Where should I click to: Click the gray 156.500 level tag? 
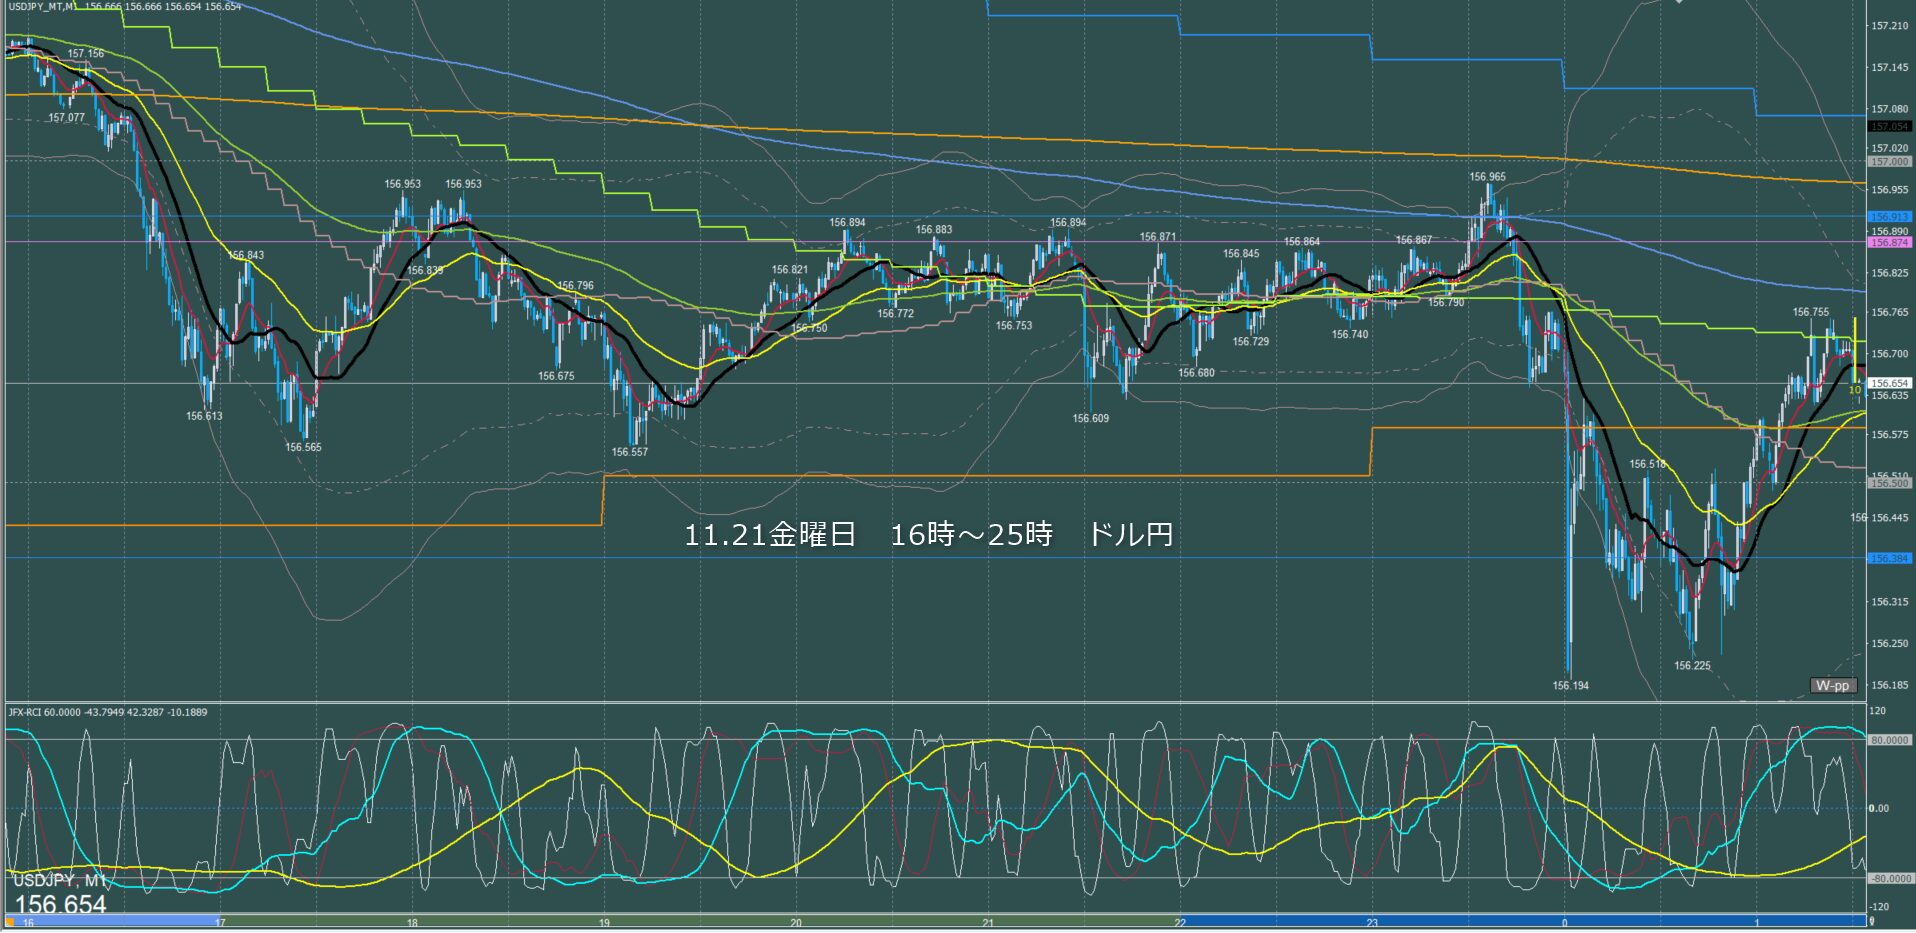coord(1889,483)
